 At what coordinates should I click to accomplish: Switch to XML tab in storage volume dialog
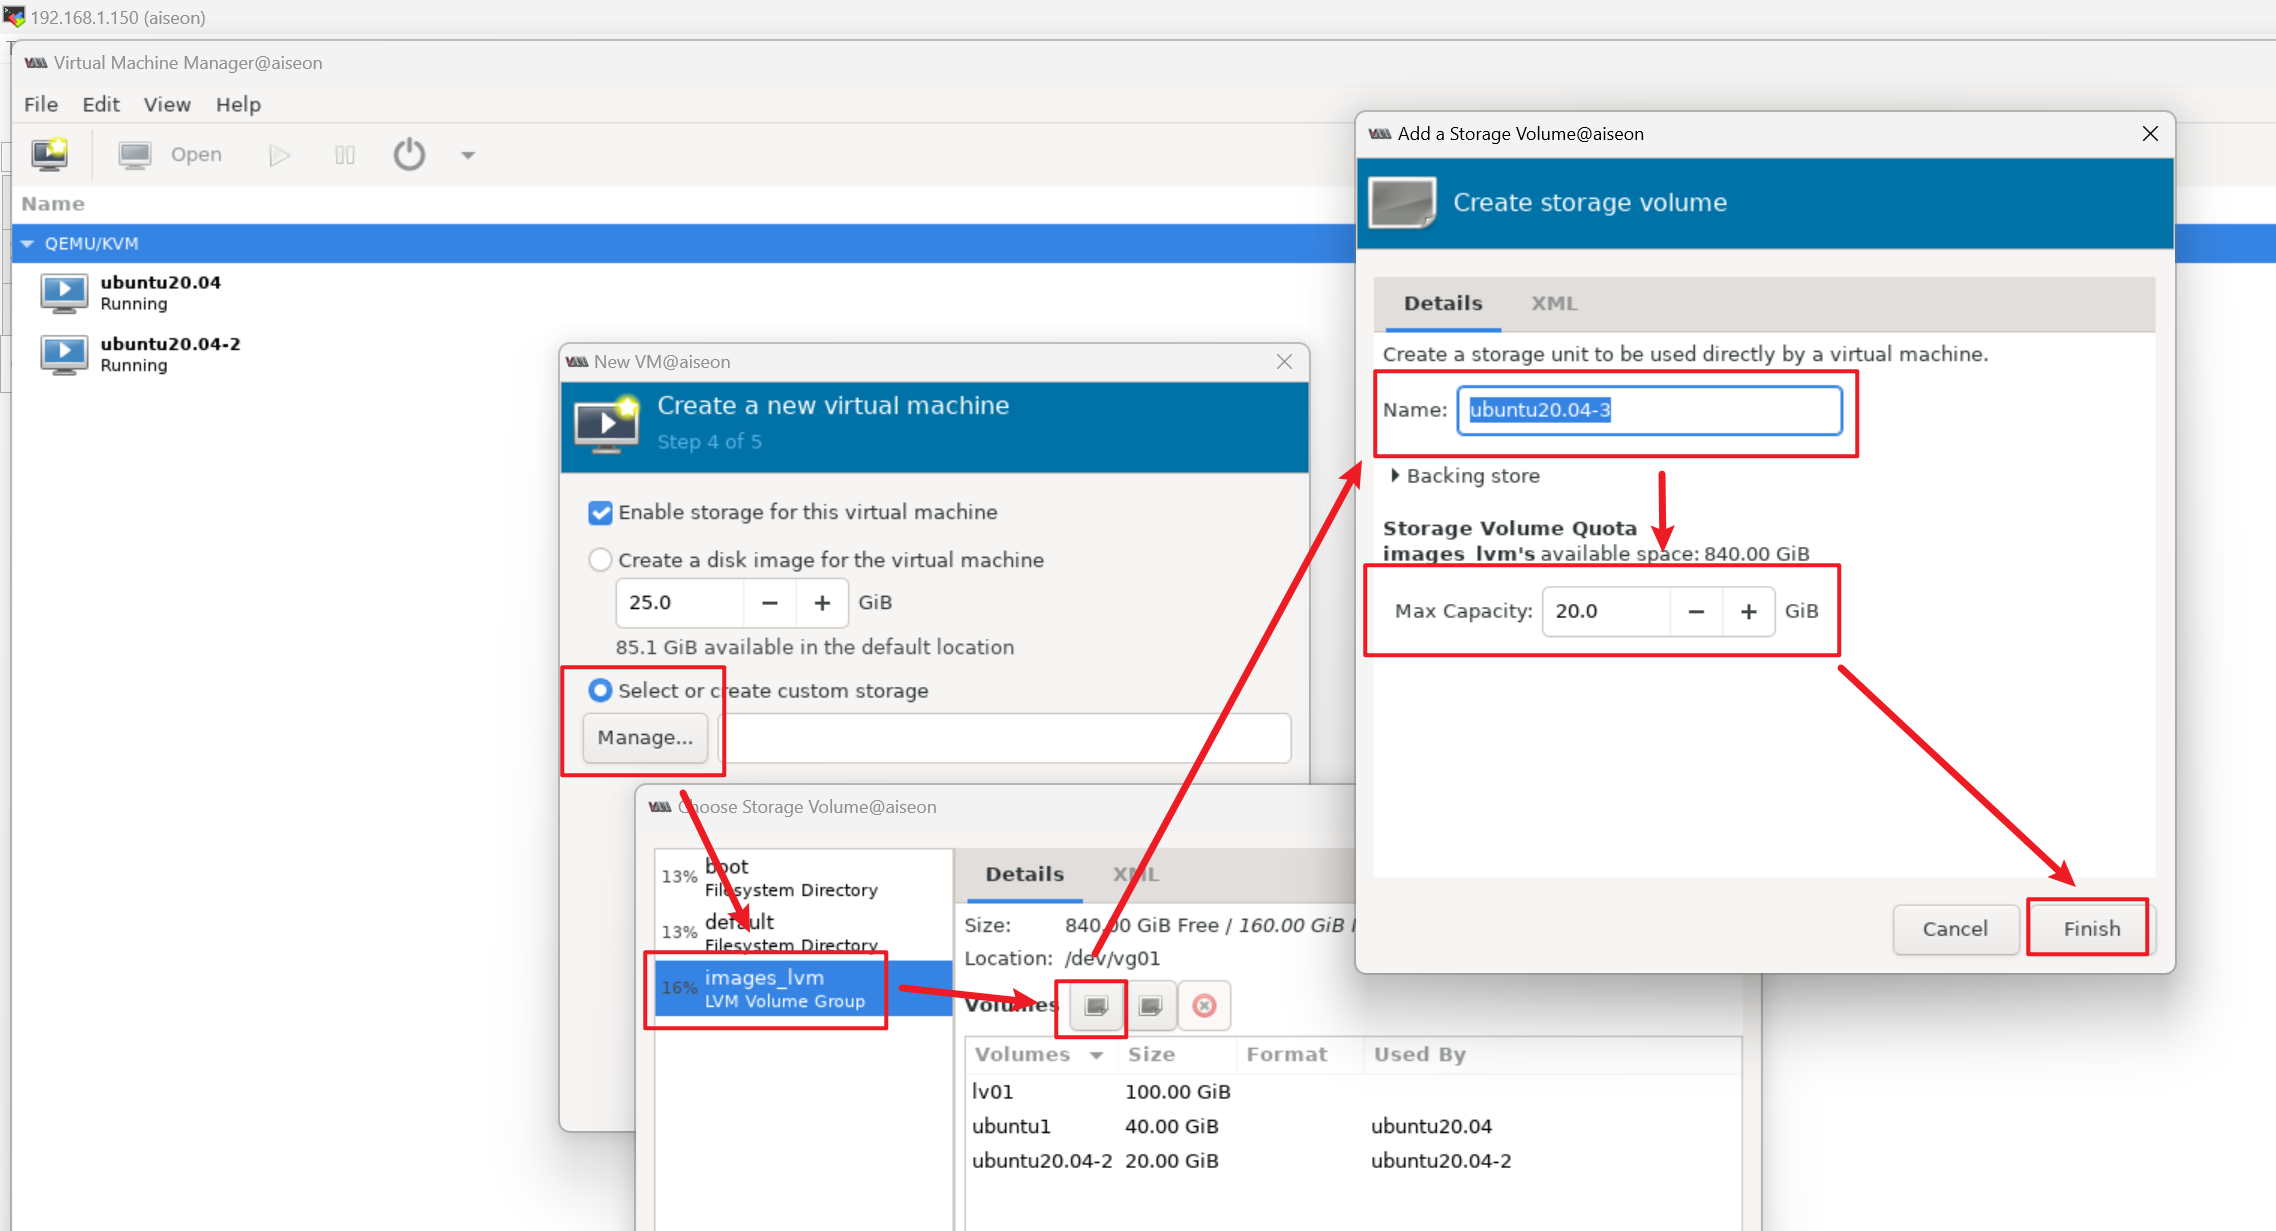[1553, 303]
